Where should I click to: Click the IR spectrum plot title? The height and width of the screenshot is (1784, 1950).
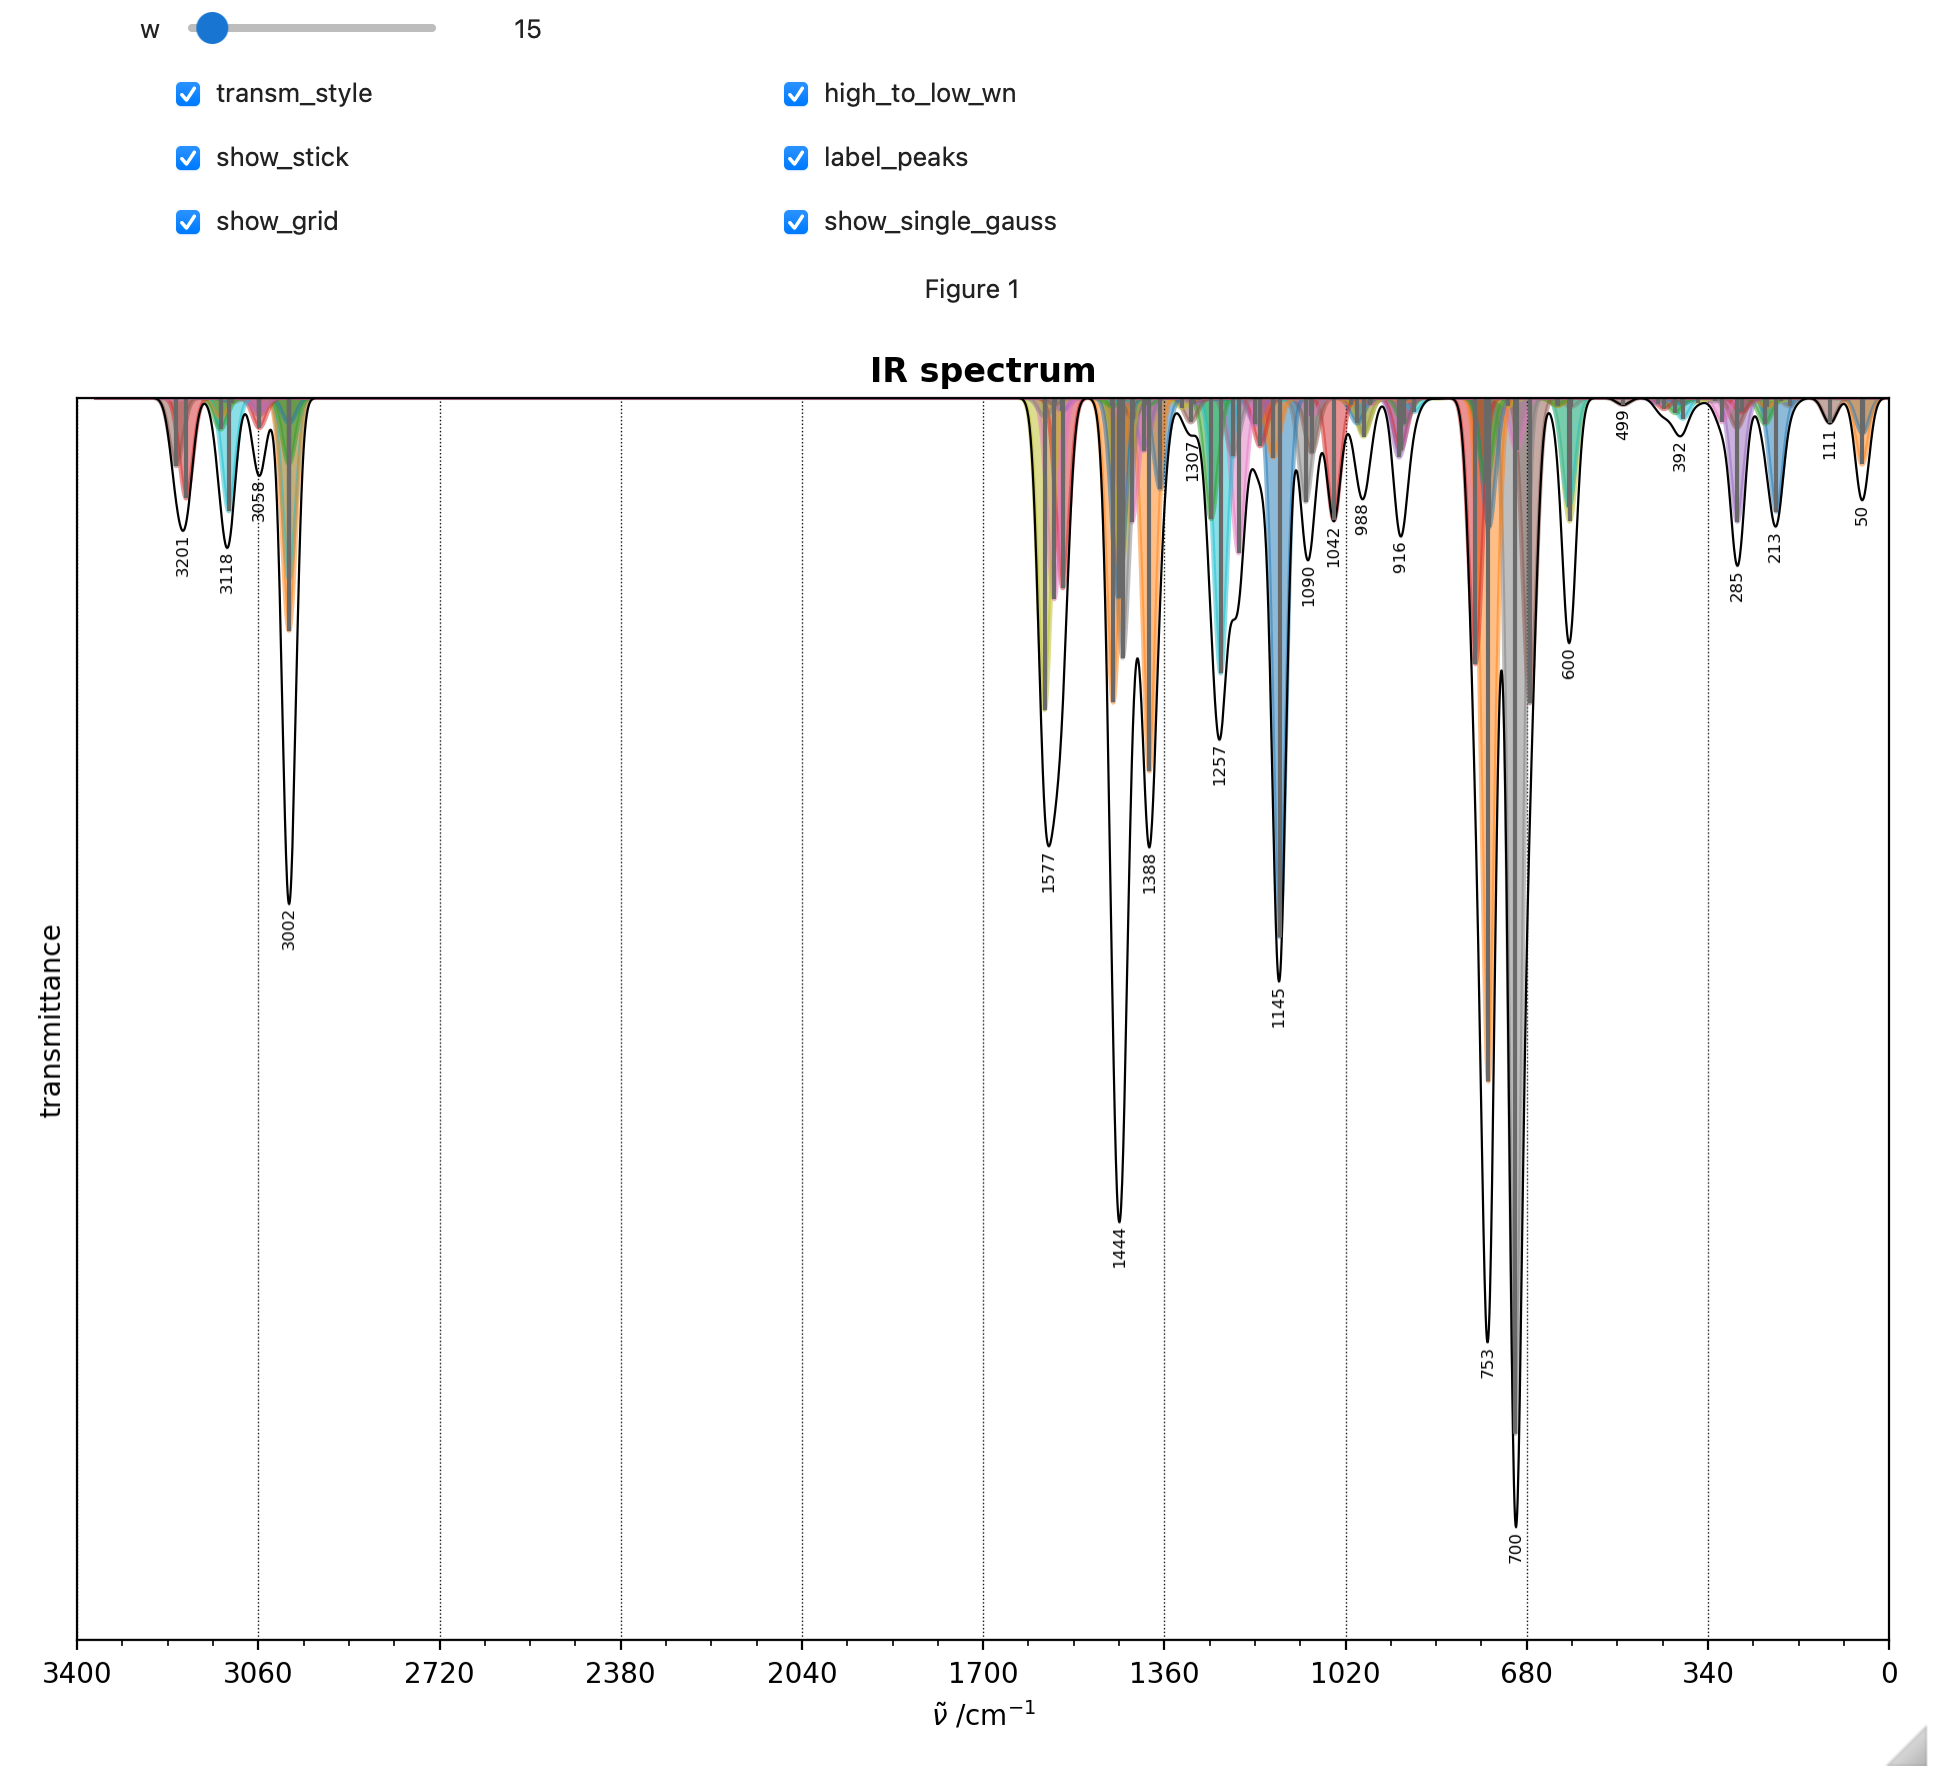click(x=983, y=370)
